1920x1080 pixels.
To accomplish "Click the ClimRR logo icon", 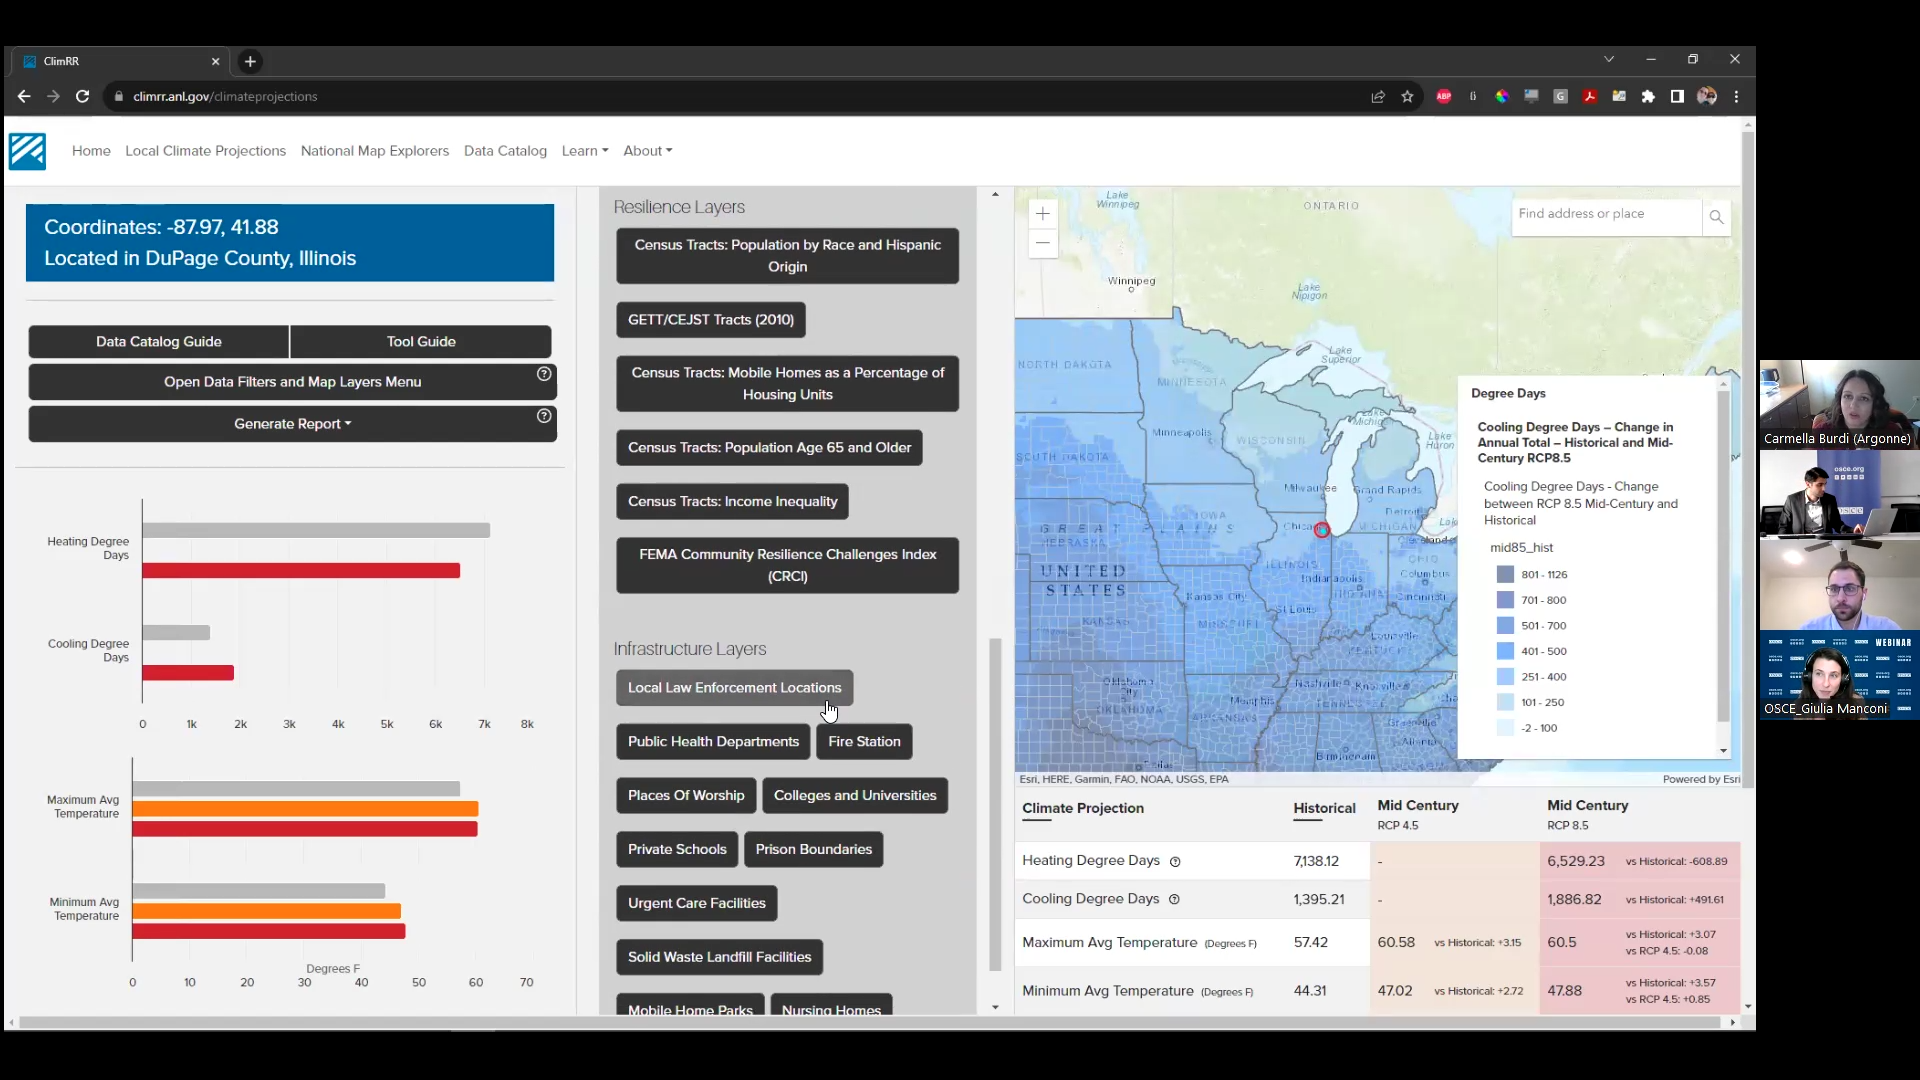I will pyautogui.click(x=27, y=151).
